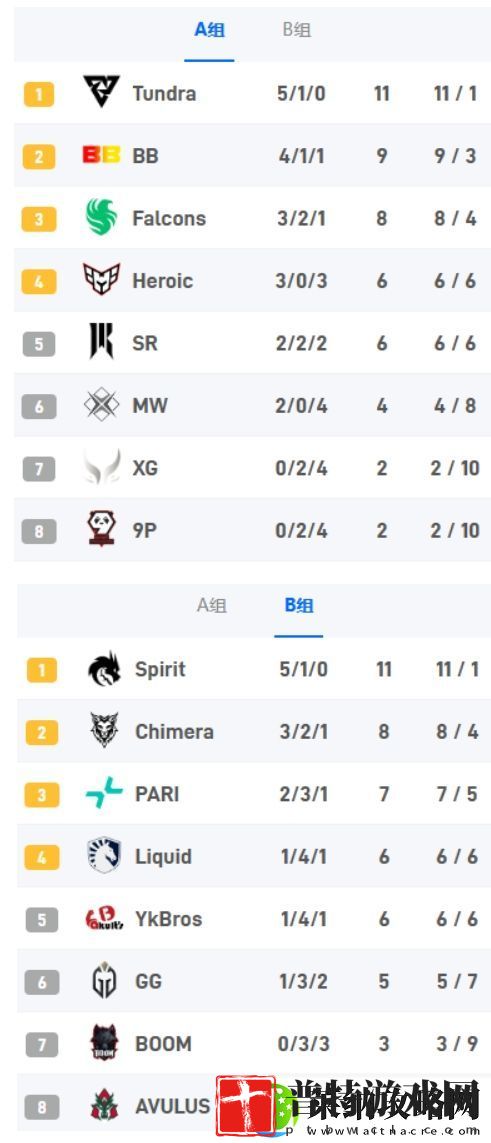Screen dimensions: 491x1143
Task: Click the BB team logo
Action: [x=101, y=155]
